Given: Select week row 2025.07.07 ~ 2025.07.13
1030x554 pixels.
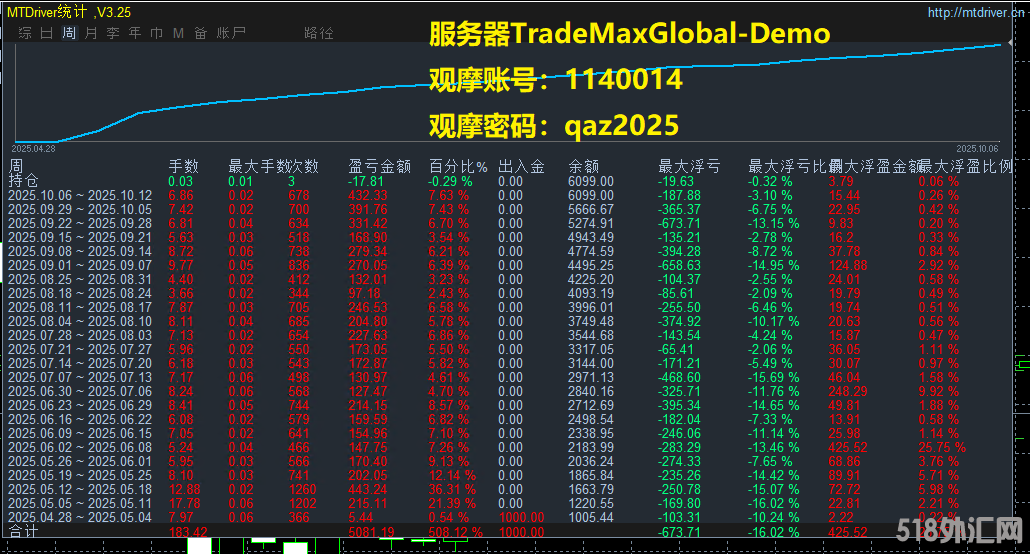Looking at the screenshot, I should pyautogui.click(x=80, y=377).
